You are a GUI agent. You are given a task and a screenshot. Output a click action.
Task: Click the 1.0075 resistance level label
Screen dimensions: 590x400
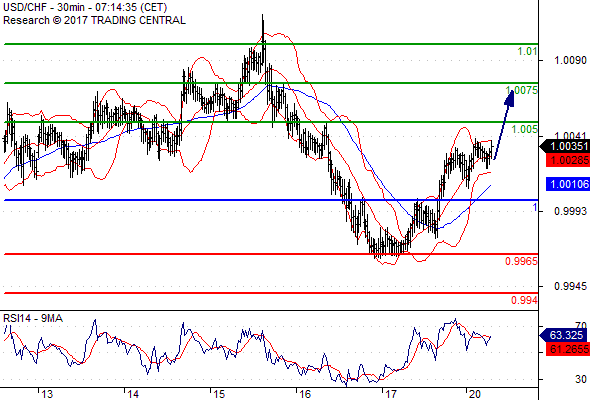(522, 90)
